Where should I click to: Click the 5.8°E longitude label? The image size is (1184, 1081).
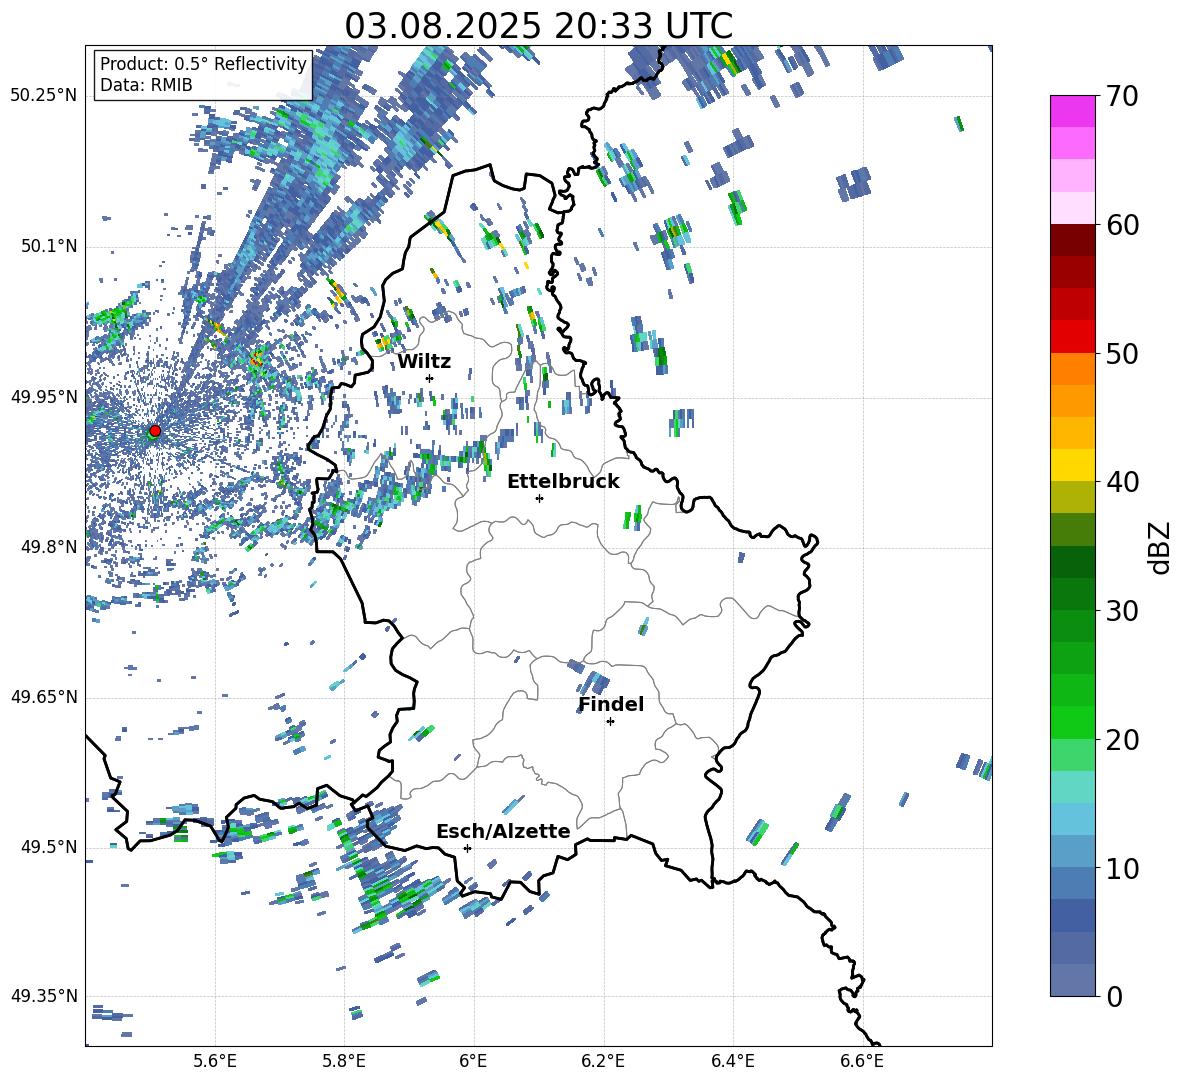click(x=344, y=1061)
